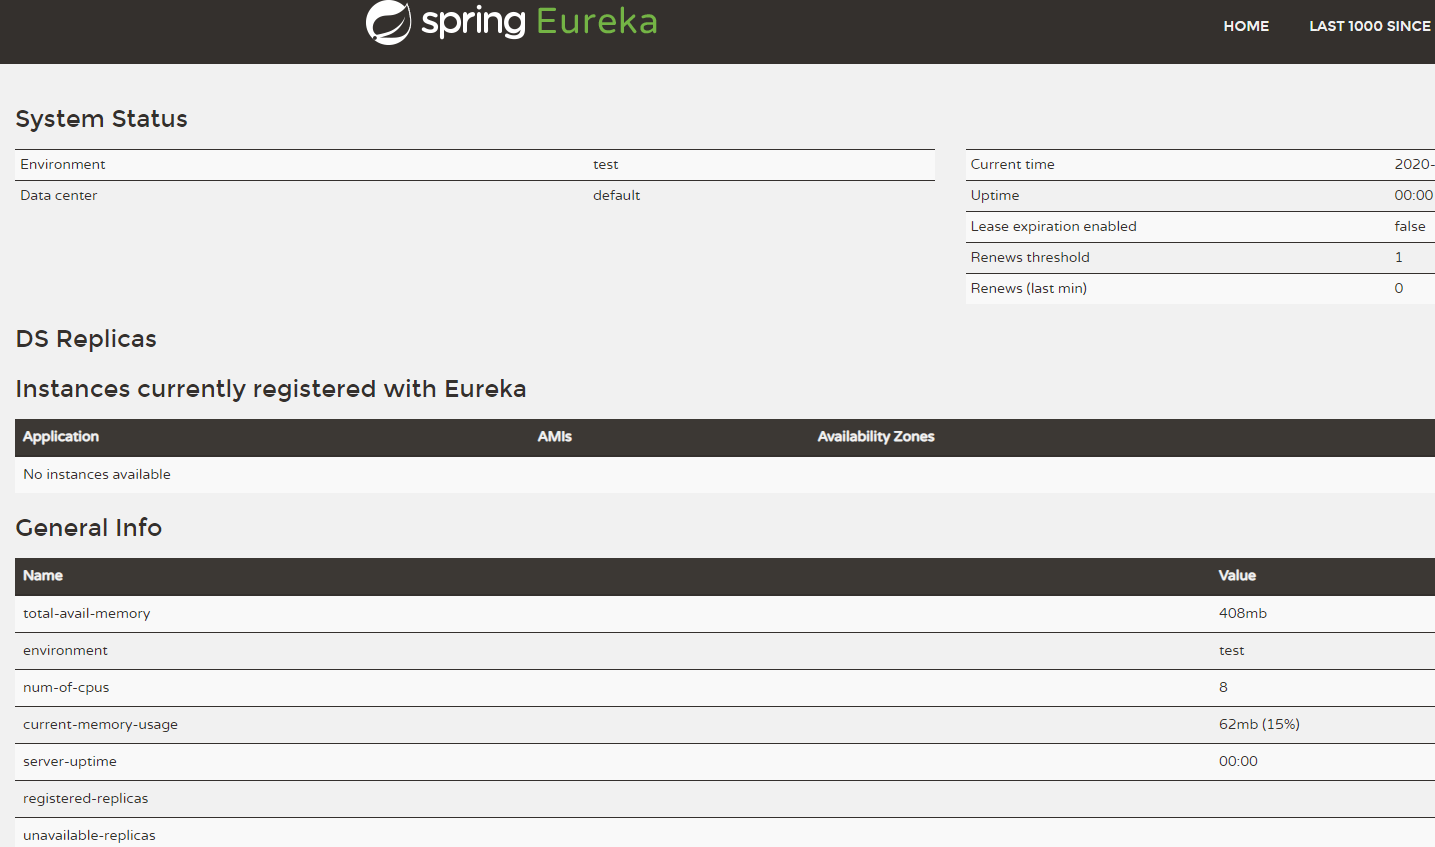The width and height of the screenshot is (1435, 847).
Task: Select the "Data center" label
Action: 59,195
